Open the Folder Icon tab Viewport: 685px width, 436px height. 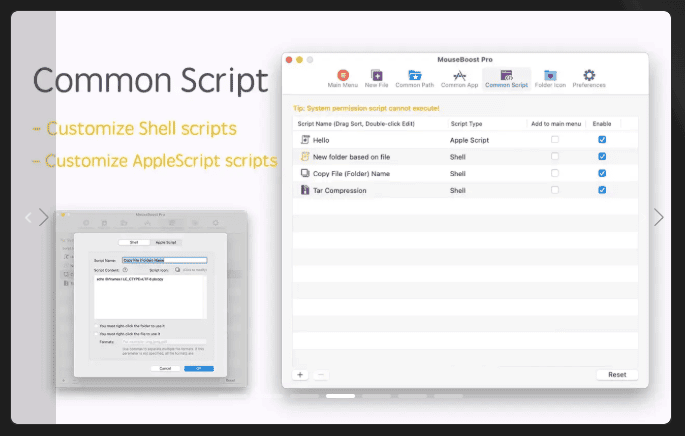pos(550,79)
